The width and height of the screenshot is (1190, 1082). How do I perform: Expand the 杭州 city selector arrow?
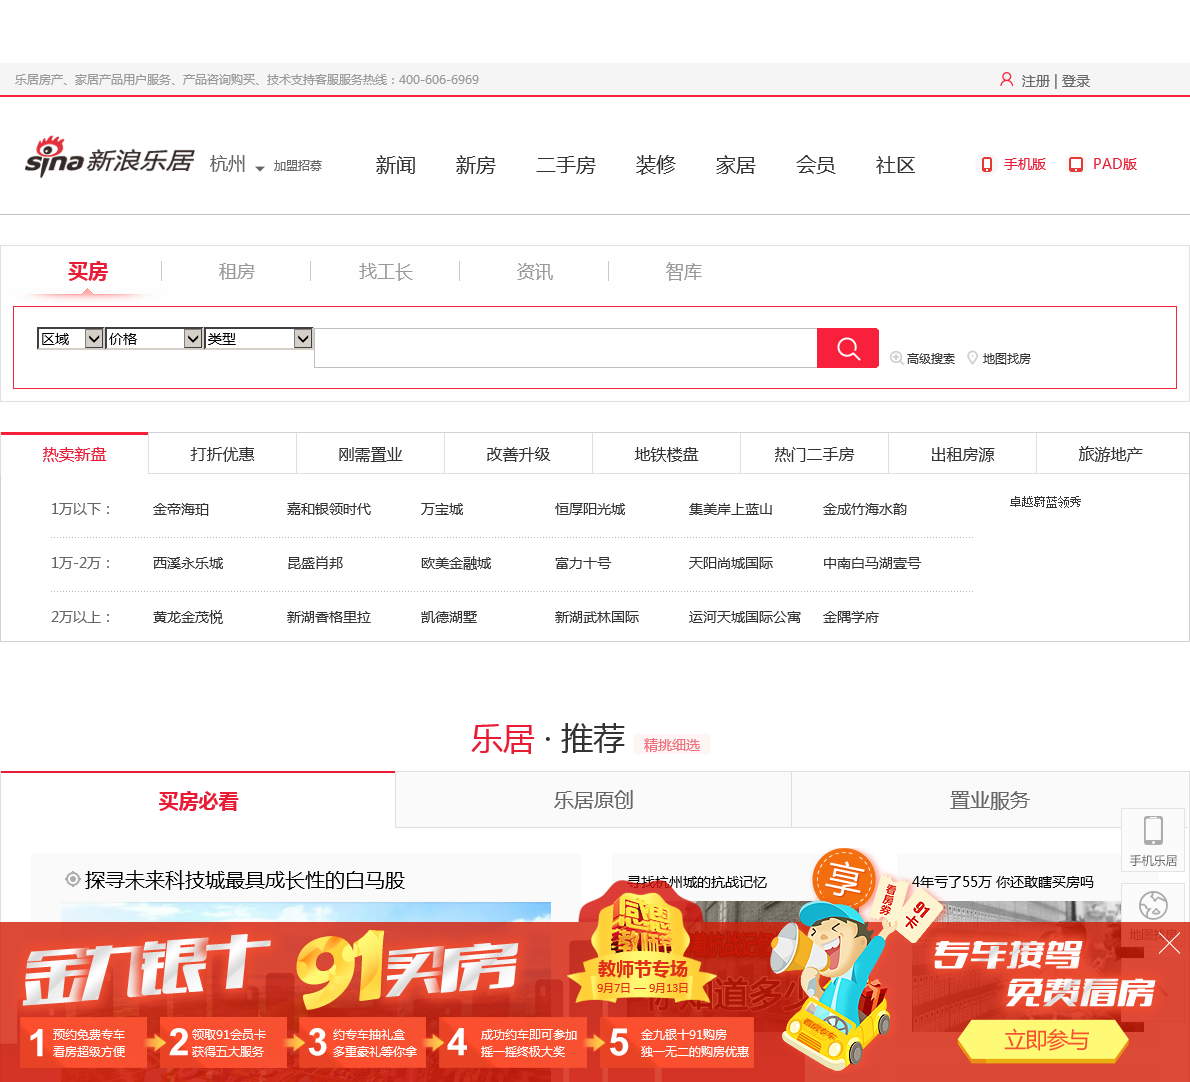[x=260, y=168]
